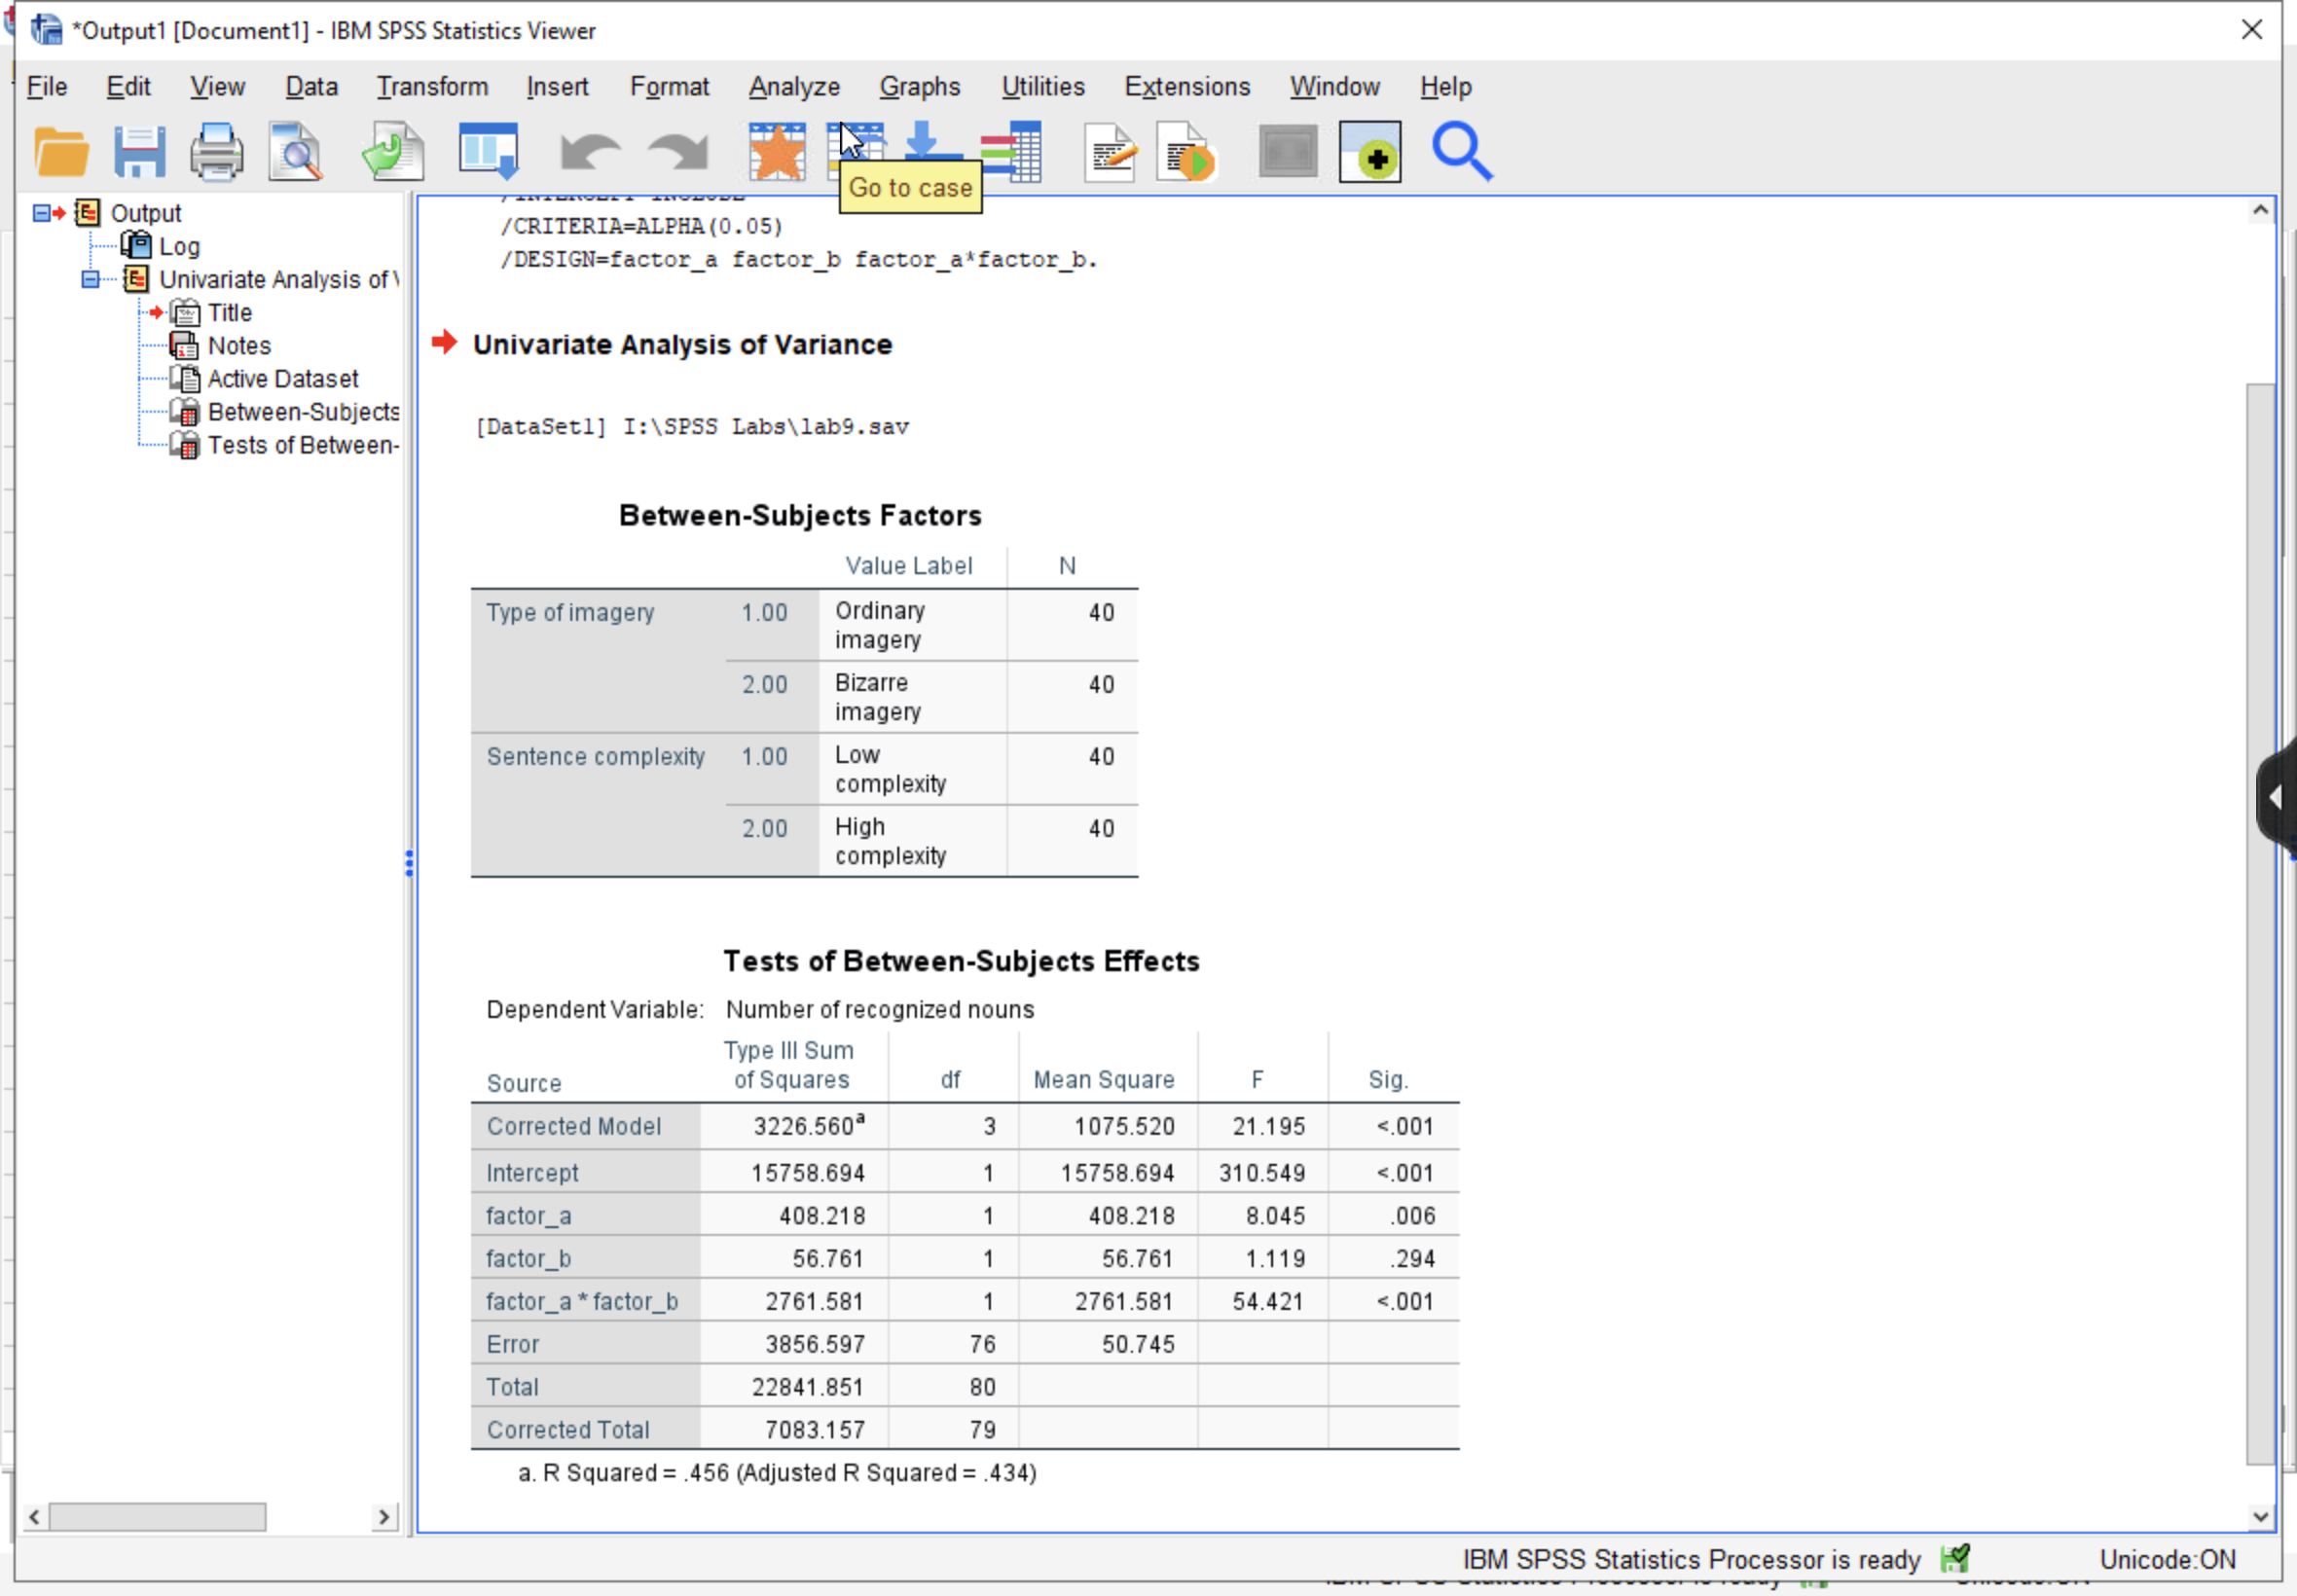2297x1596 pixels.
Task: Click the vertical scrollbar down arrow
Action: 2260,1516
